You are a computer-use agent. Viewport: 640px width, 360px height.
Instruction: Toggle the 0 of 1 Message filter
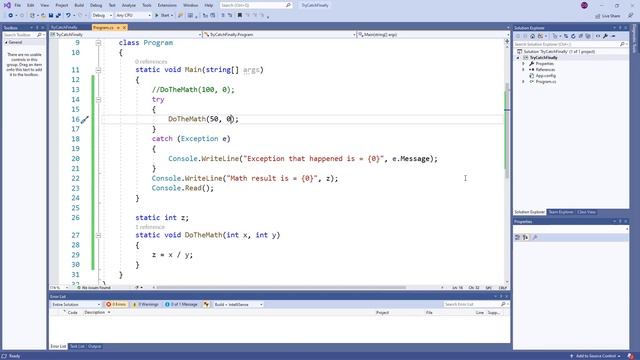pos(181,304)
